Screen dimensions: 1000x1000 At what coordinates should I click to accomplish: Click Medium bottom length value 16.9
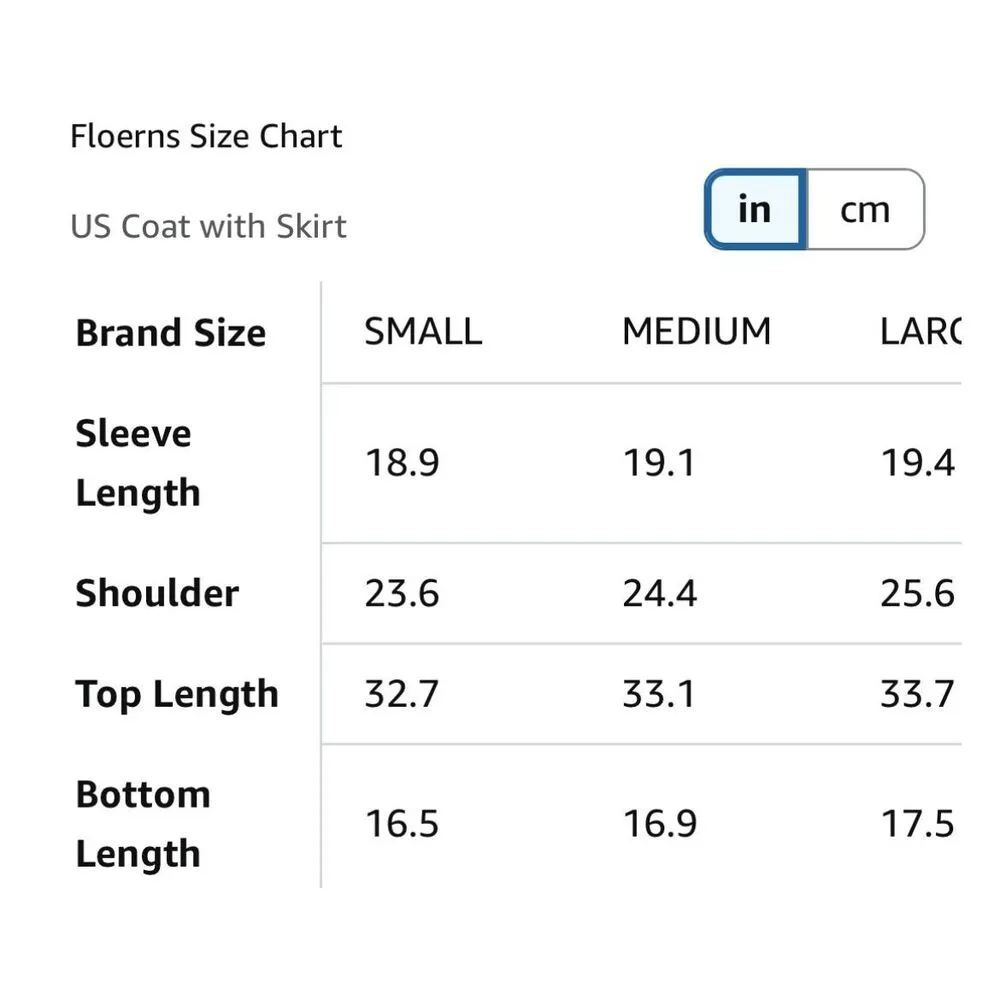(659, 824)
